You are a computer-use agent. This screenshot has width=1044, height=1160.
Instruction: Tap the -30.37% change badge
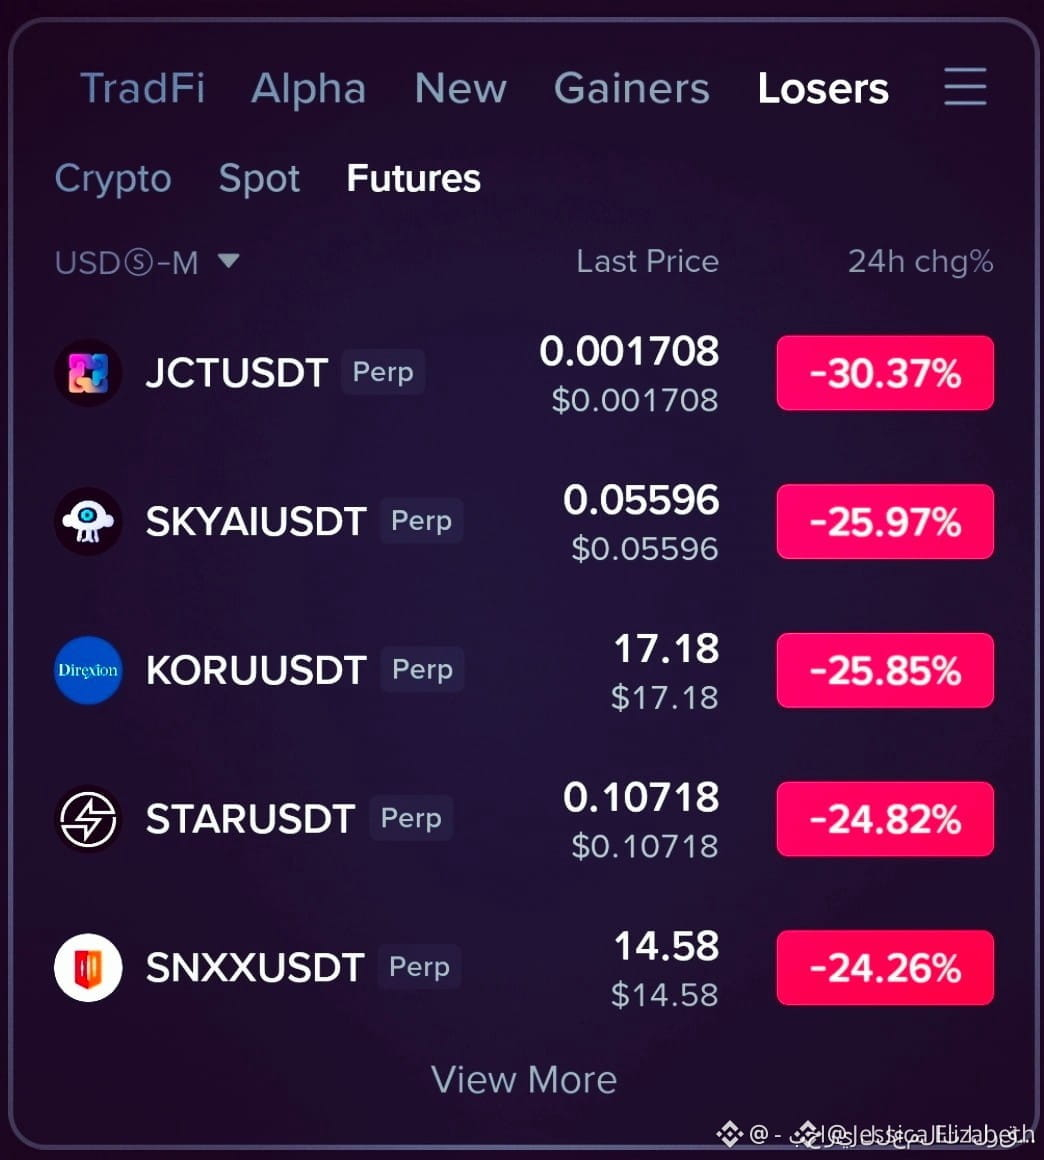pos(885,372)
